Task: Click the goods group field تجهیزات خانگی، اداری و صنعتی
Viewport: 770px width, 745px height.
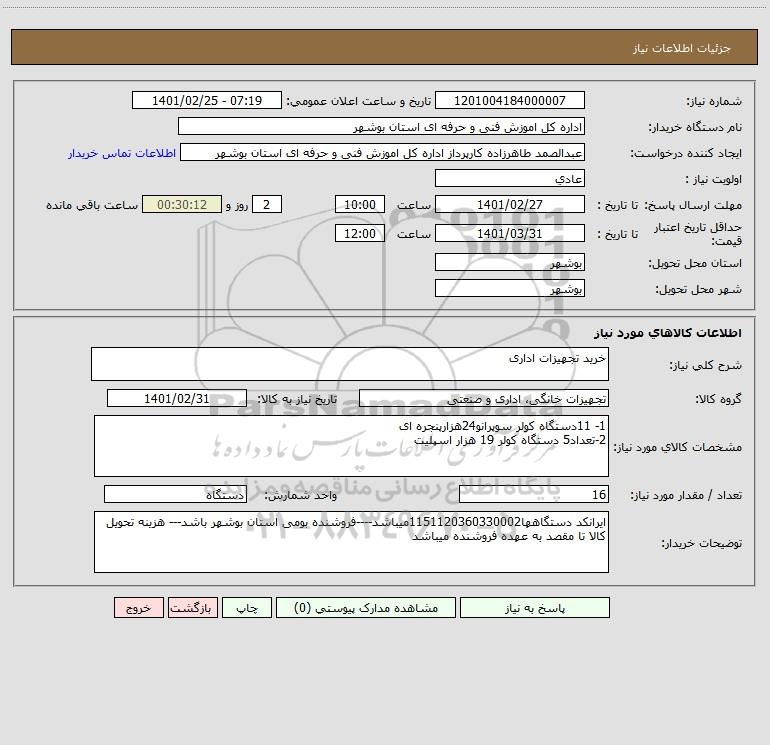Action: [x=484, y=398]
